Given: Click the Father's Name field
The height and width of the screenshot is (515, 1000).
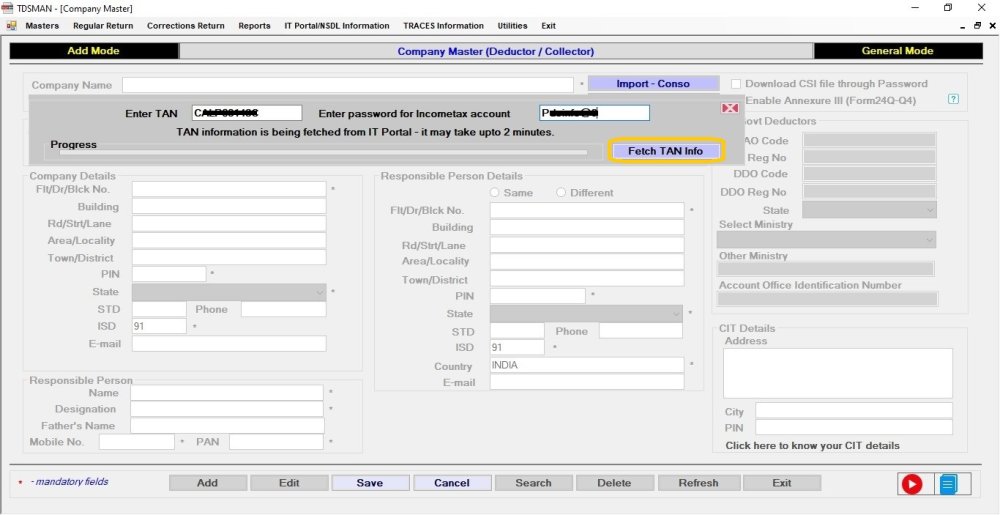Looking at the screenshot, I should pyautogui.click(x=227, y=426).
